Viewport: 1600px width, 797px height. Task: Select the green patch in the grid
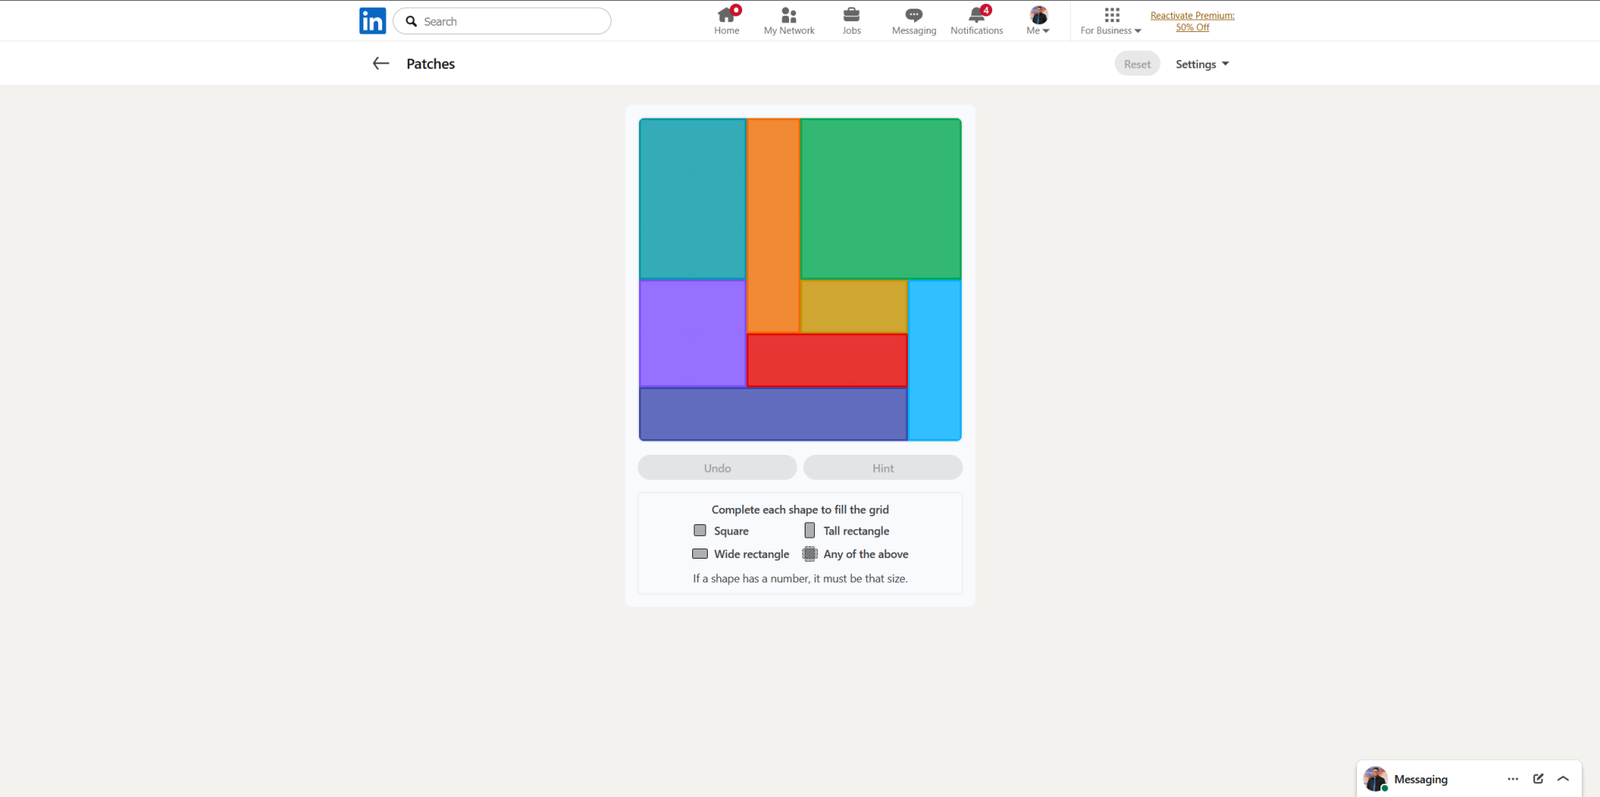(880, 198)
